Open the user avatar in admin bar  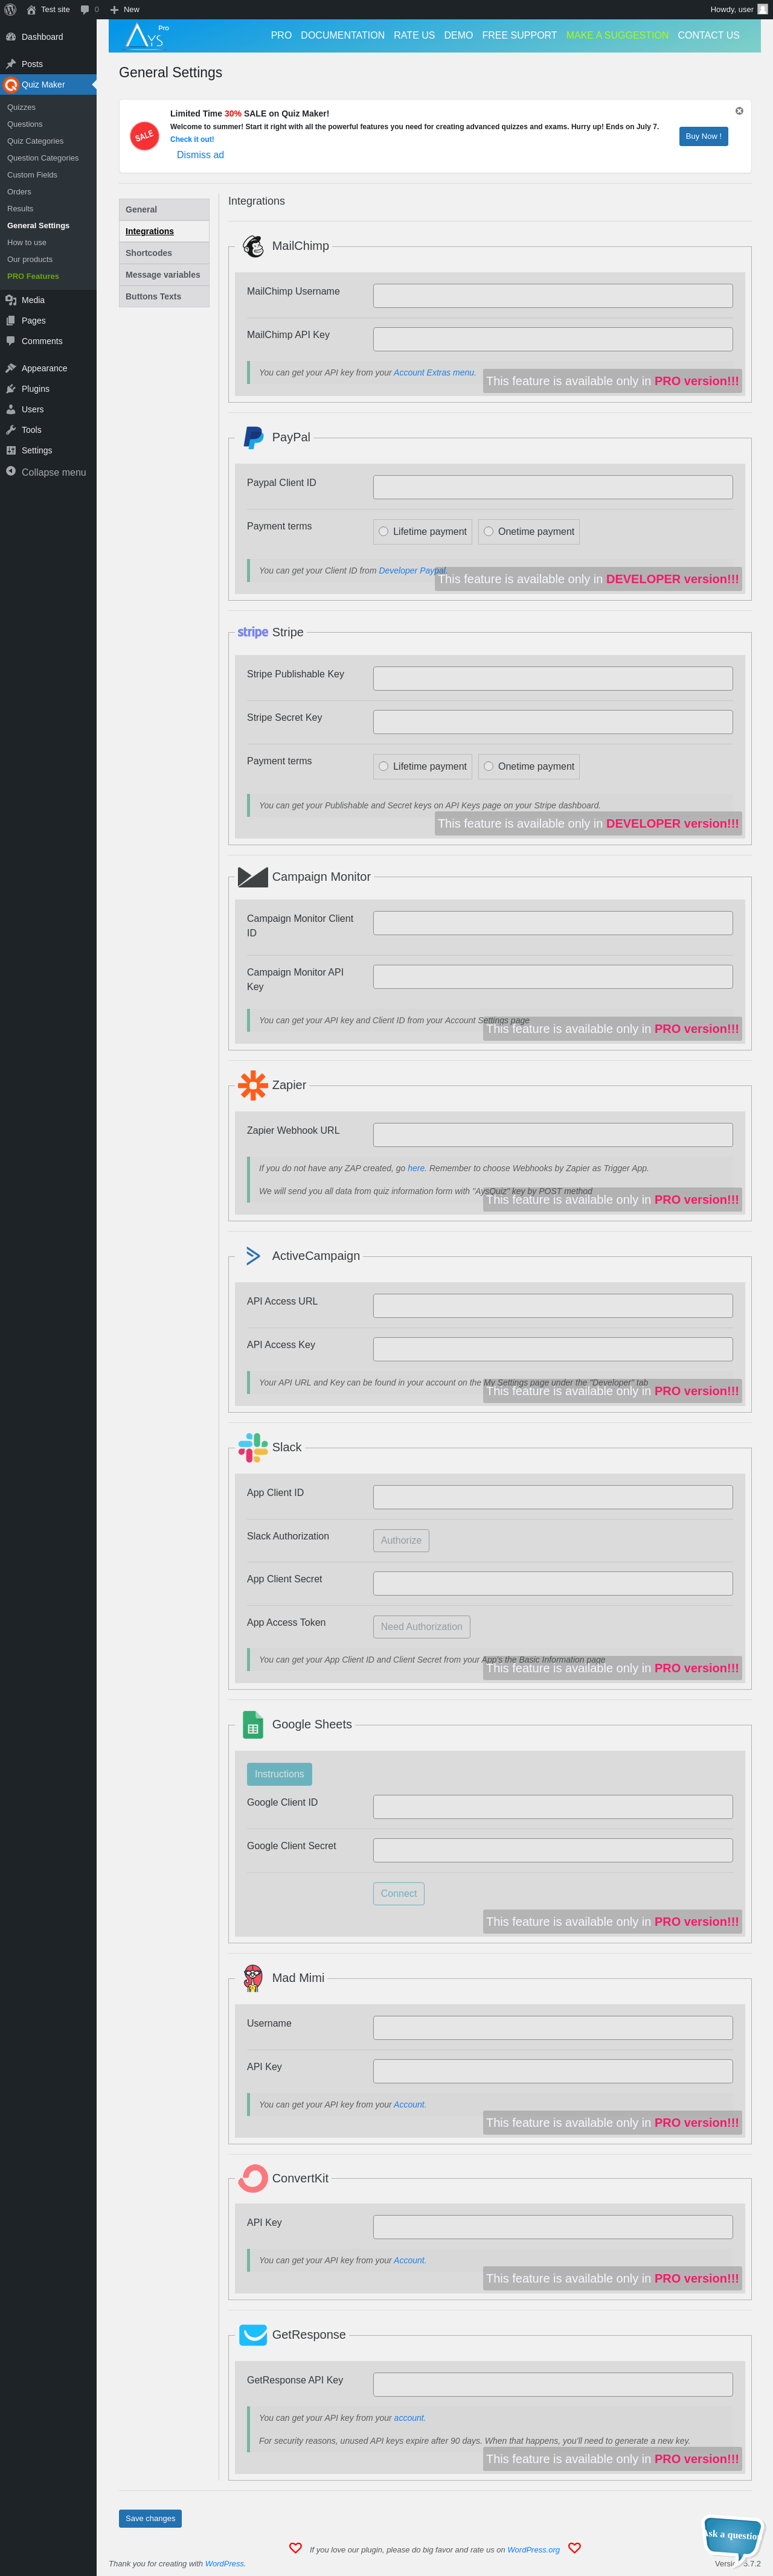pyautogui.click(x=762, y=9)
